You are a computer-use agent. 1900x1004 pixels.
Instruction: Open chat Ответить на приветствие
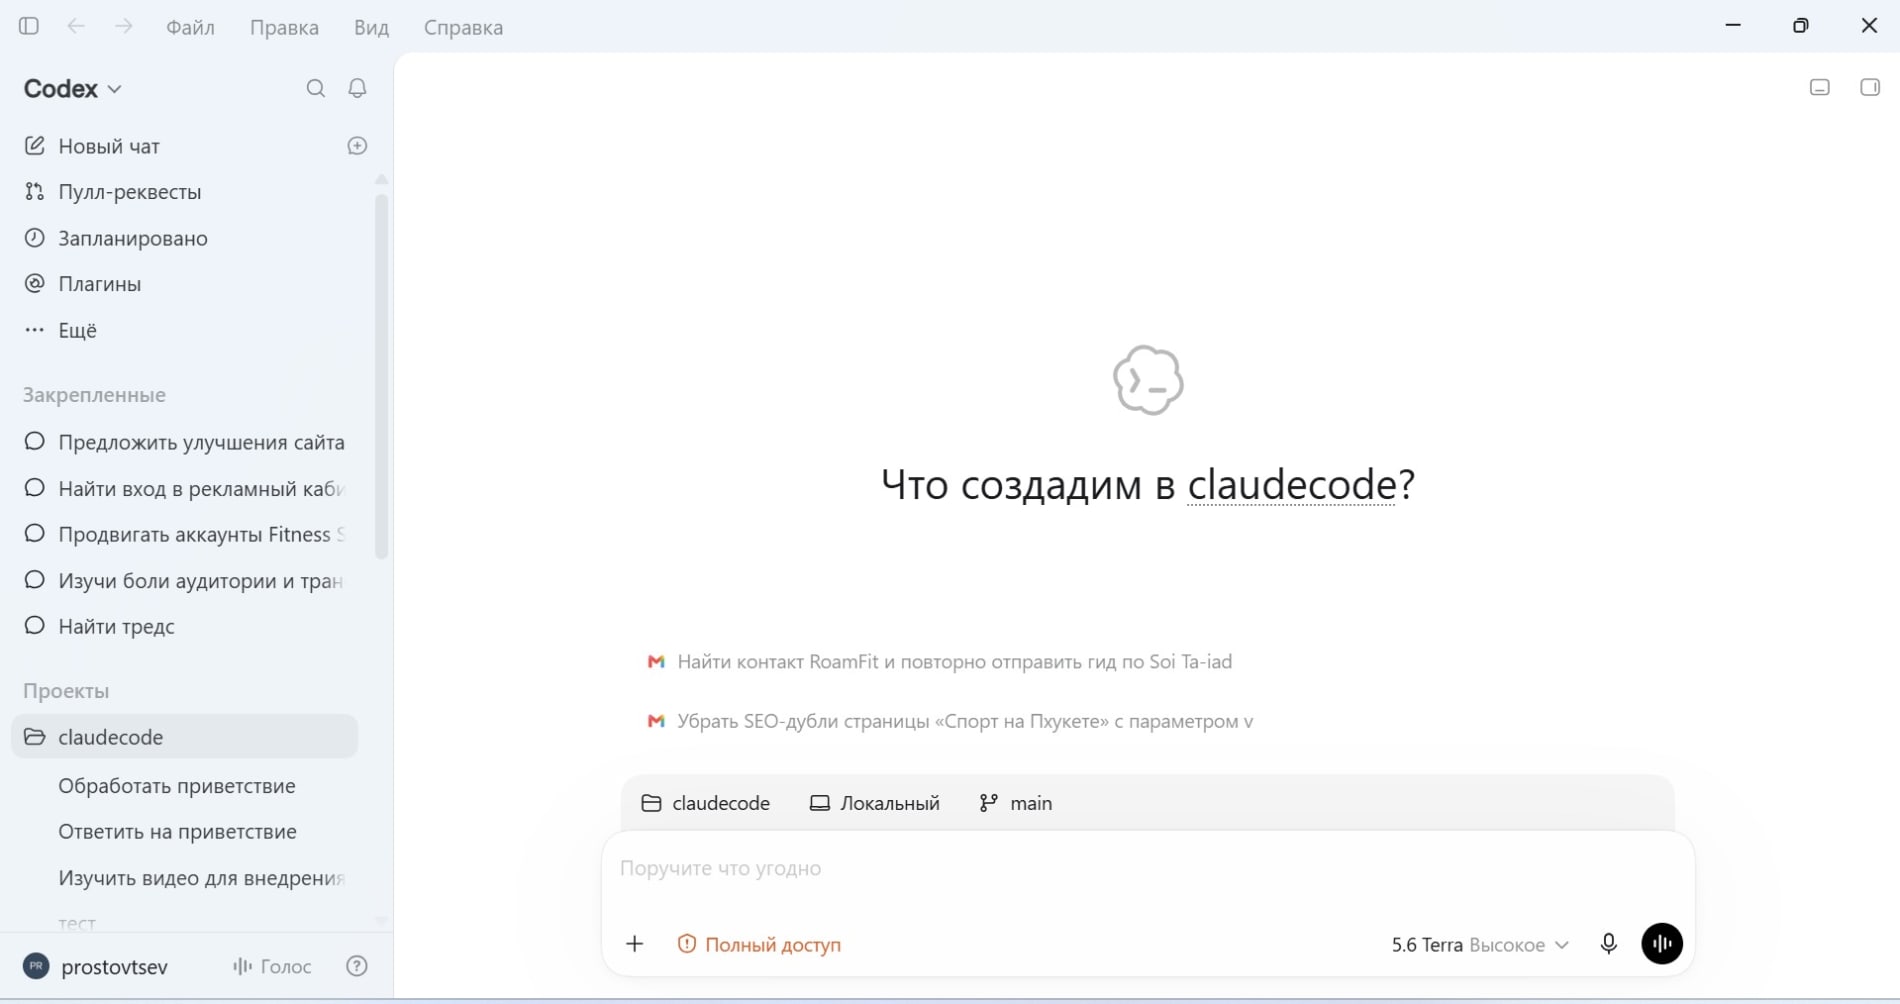pyautogui.click(x=185, y=832)
